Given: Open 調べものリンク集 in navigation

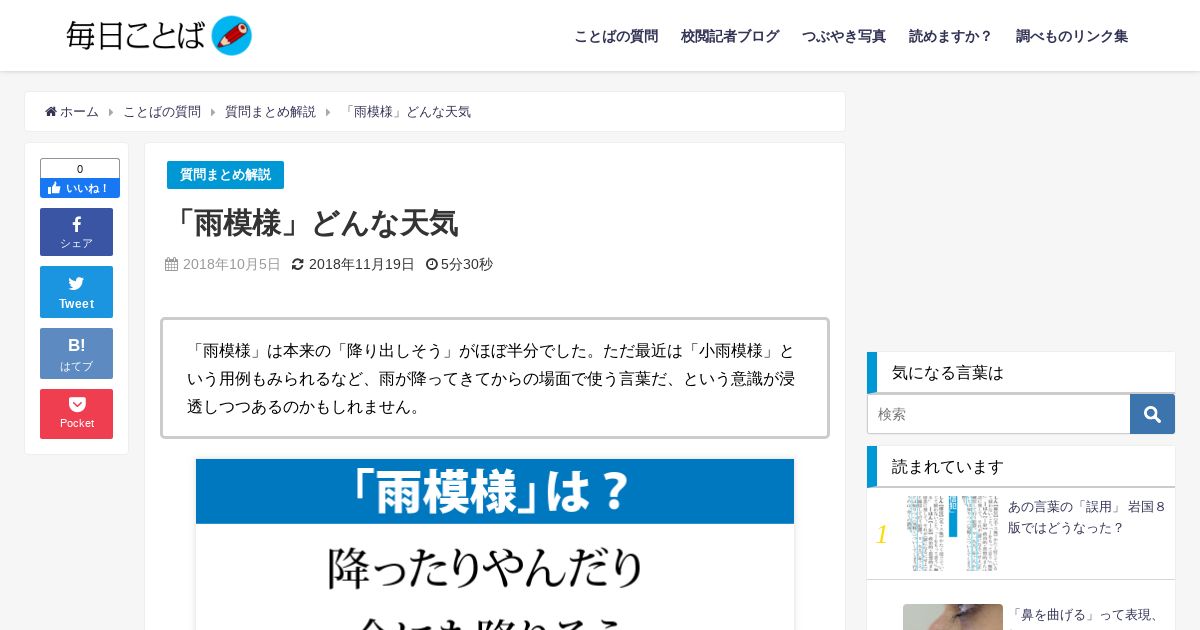Looking at the screenshot, I should click(x=1072, y=36).
